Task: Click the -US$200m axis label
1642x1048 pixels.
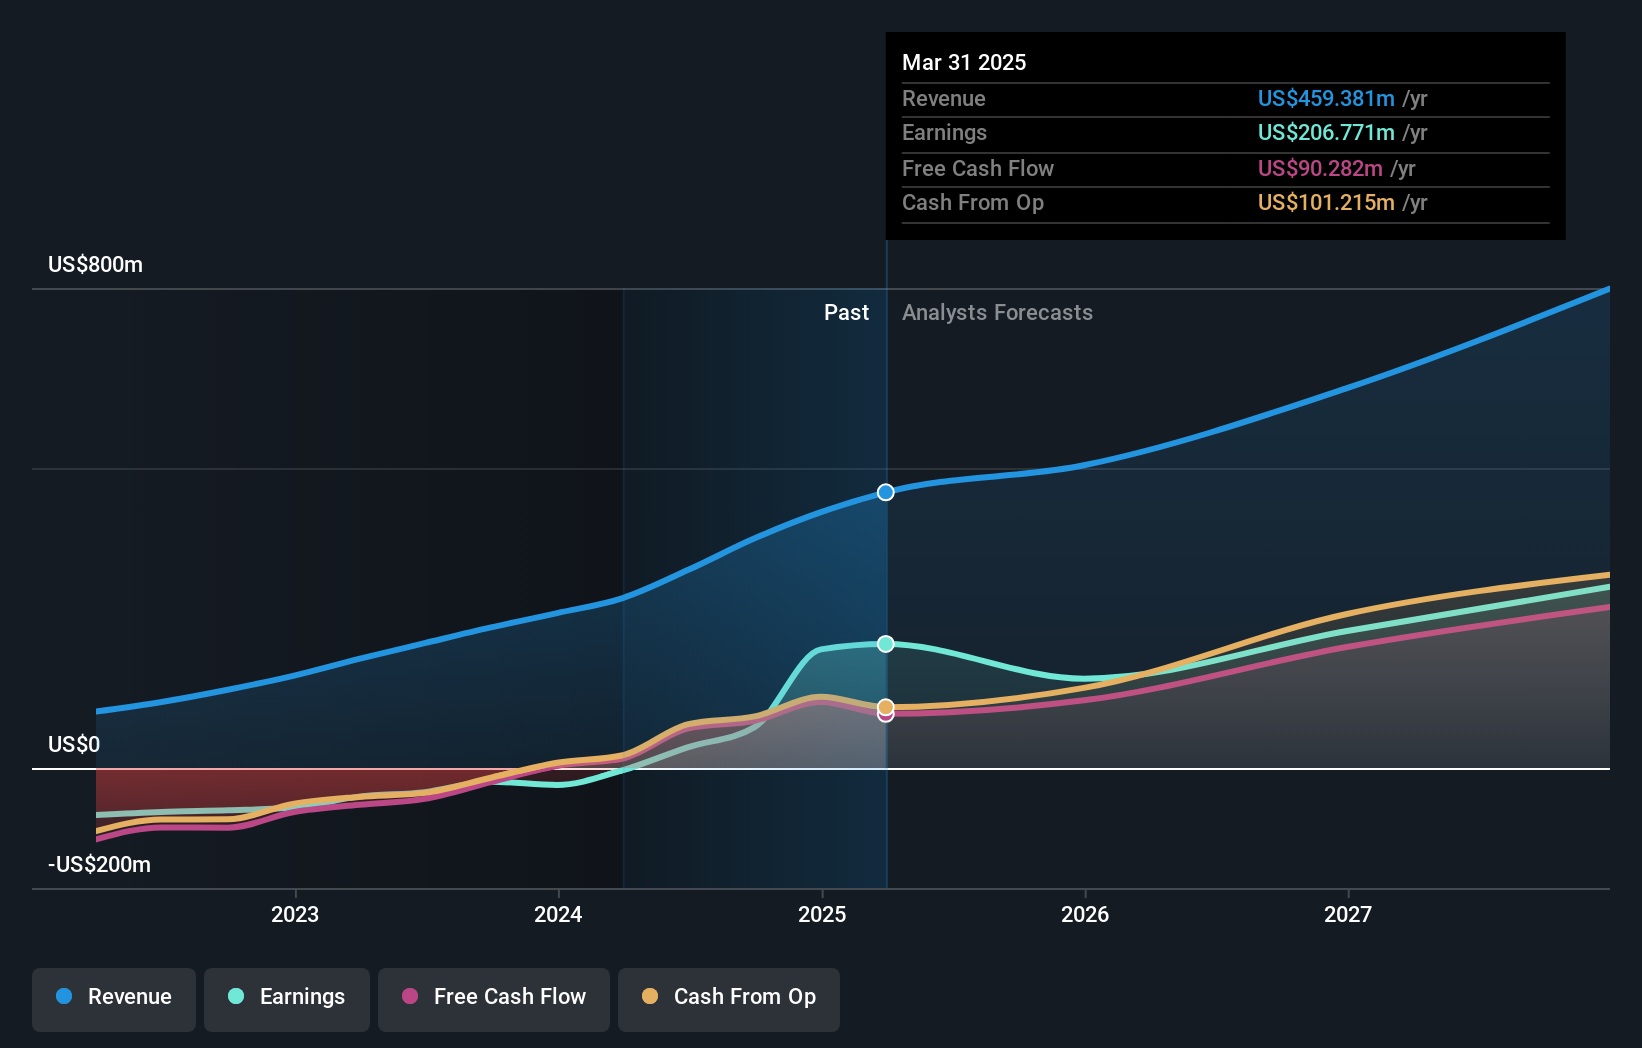Action: pos(100,864)
